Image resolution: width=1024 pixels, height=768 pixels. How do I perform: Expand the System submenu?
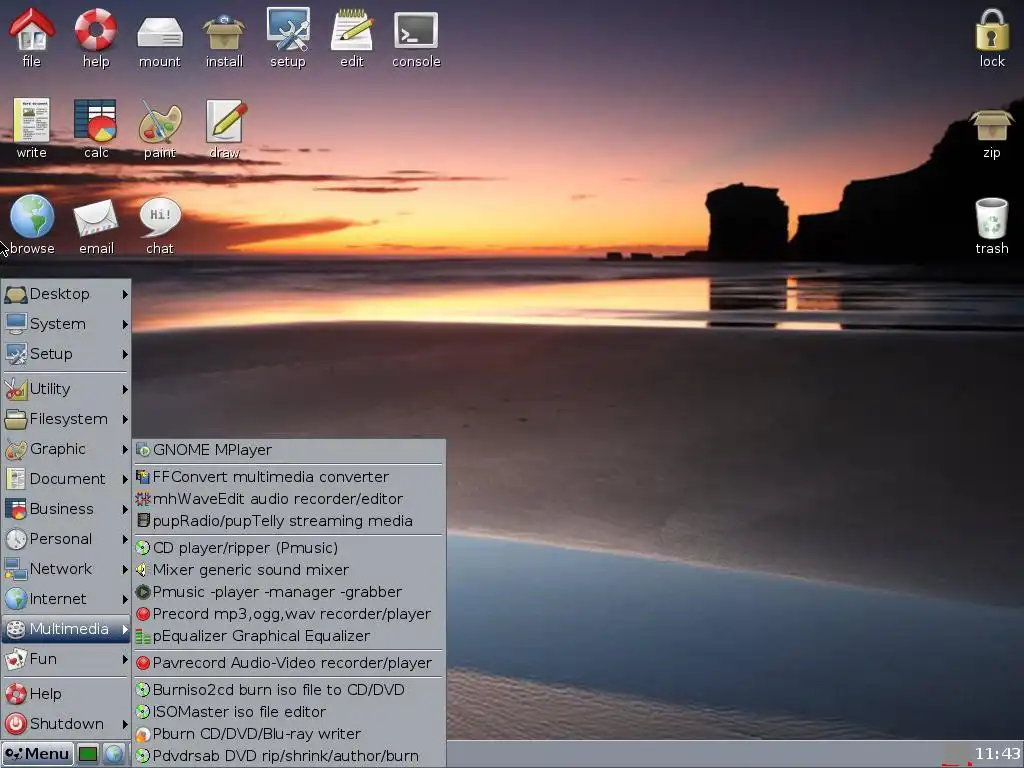tap(66, 324)
